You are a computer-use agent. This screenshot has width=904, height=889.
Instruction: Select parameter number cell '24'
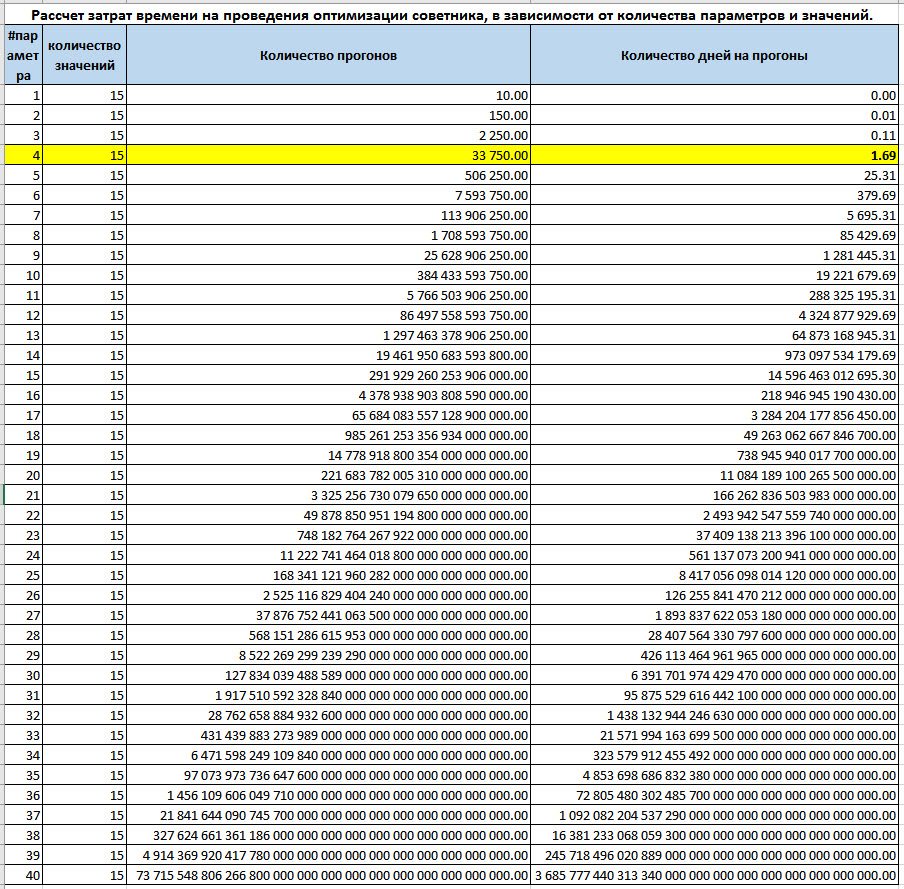point(23,555)
